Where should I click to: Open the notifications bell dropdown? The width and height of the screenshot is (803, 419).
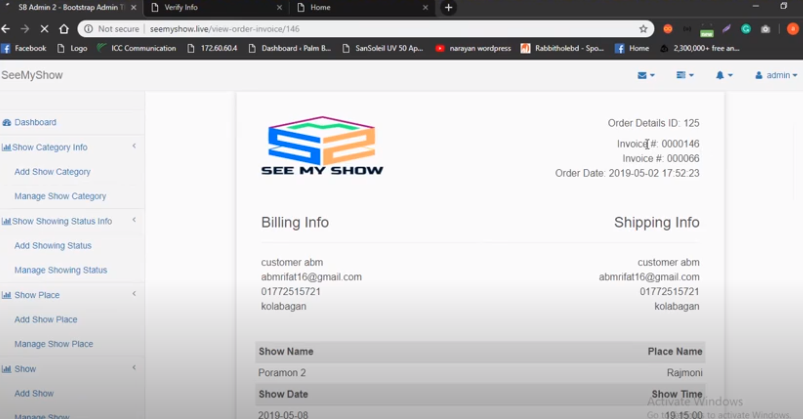click(x=724, y=75)
